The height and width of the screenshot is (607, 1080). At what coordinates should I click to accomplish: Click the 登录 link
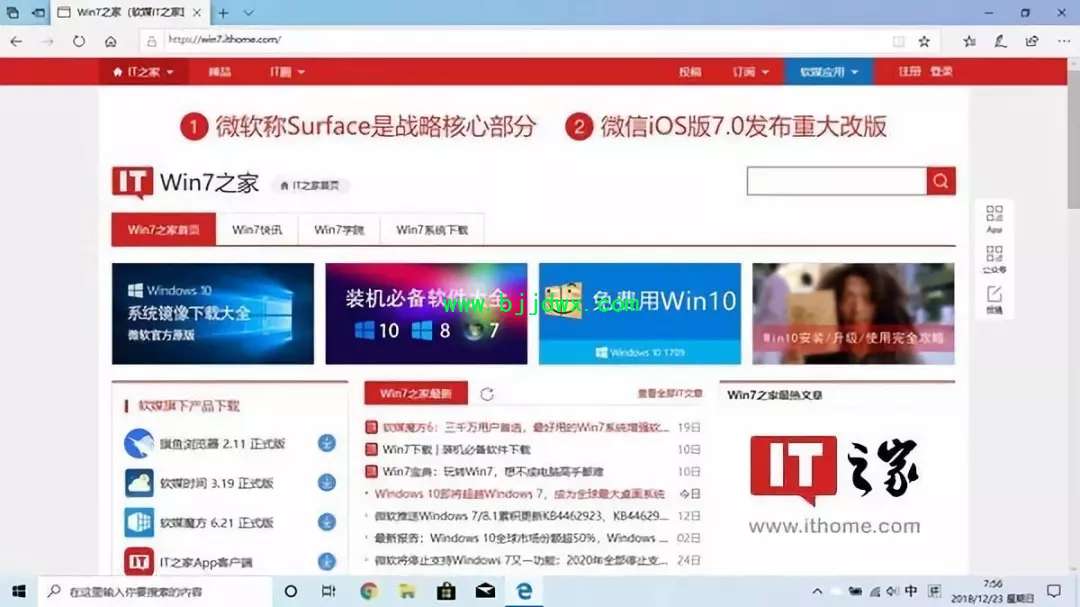coord(942,71)
